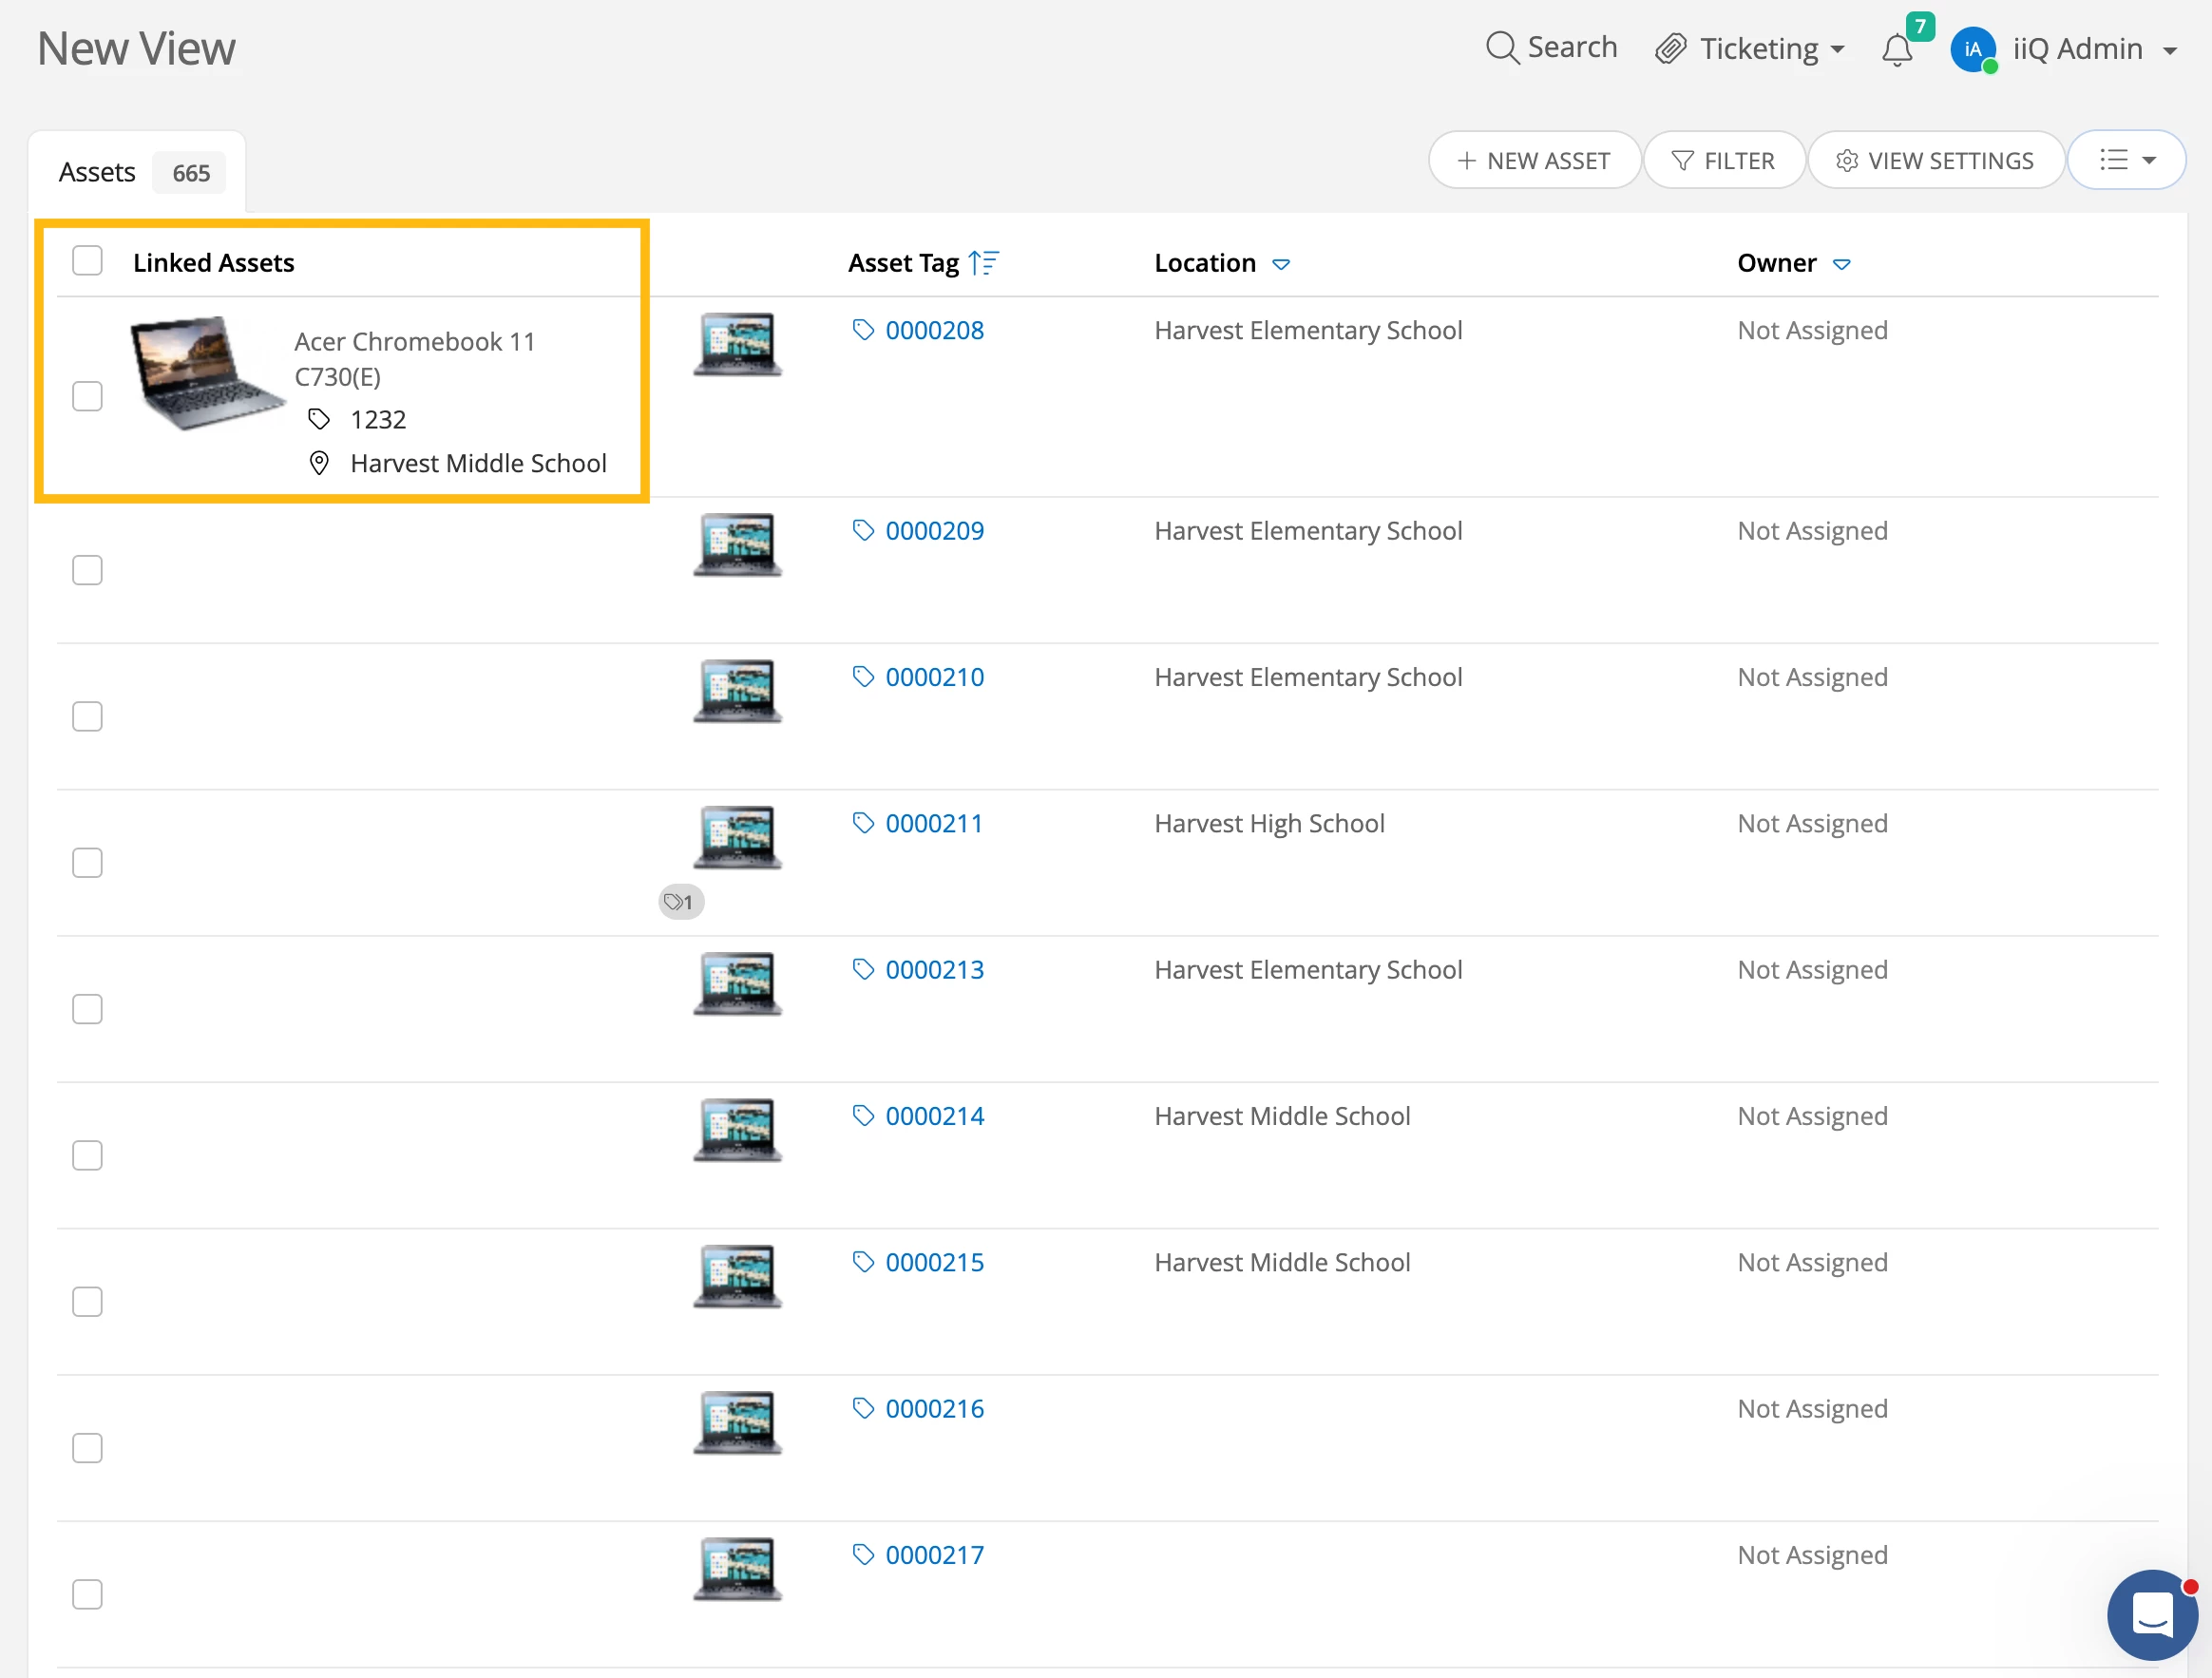
Task: Open asset tag link 0000209
Action: point(934,530)
